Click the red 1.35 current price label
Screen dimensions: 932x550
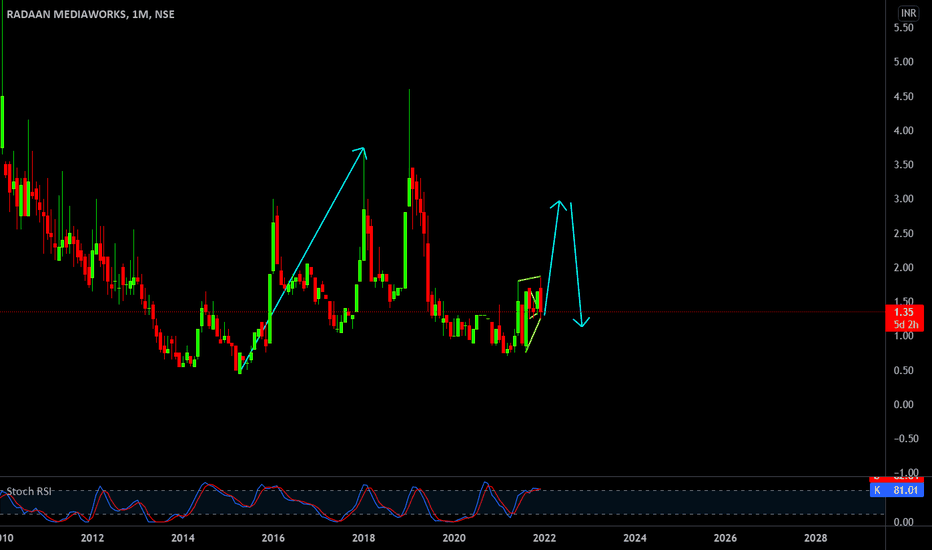[x=904, y=312]
